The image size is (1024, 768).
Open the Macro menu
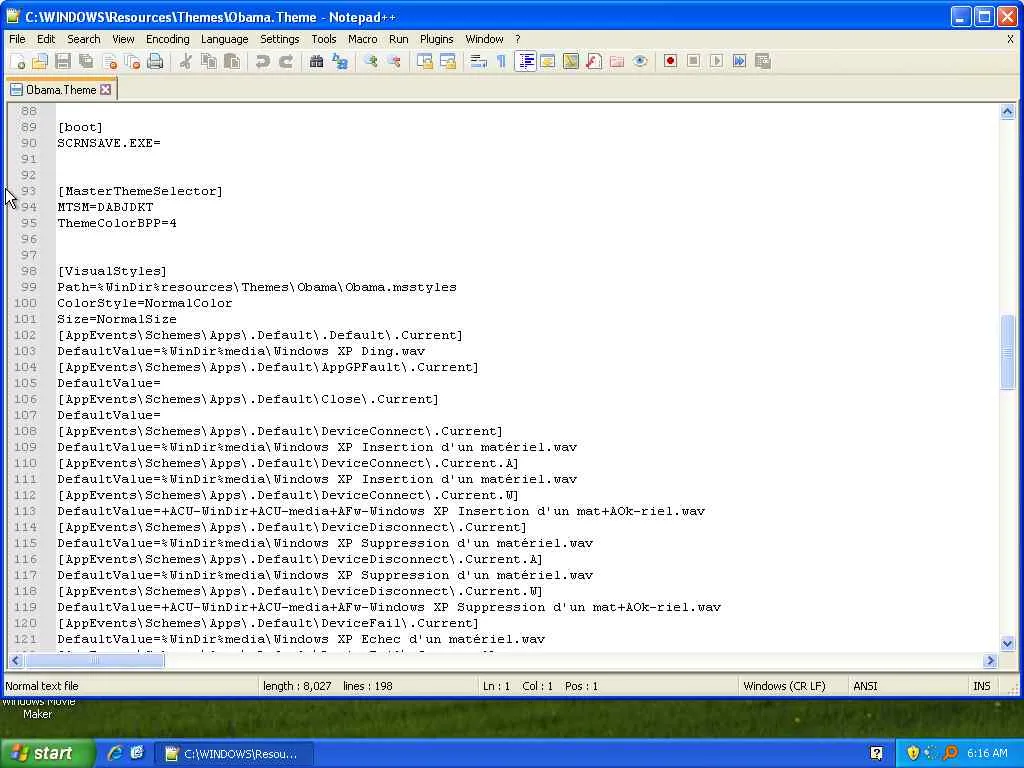362,39
